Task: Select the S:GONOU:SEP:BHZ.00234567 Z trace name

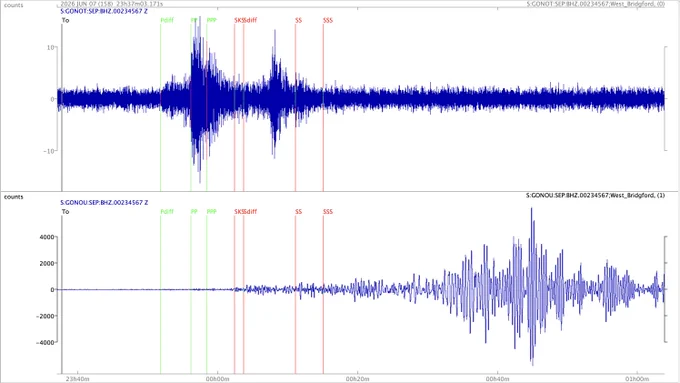Action: tap(104, 203)
